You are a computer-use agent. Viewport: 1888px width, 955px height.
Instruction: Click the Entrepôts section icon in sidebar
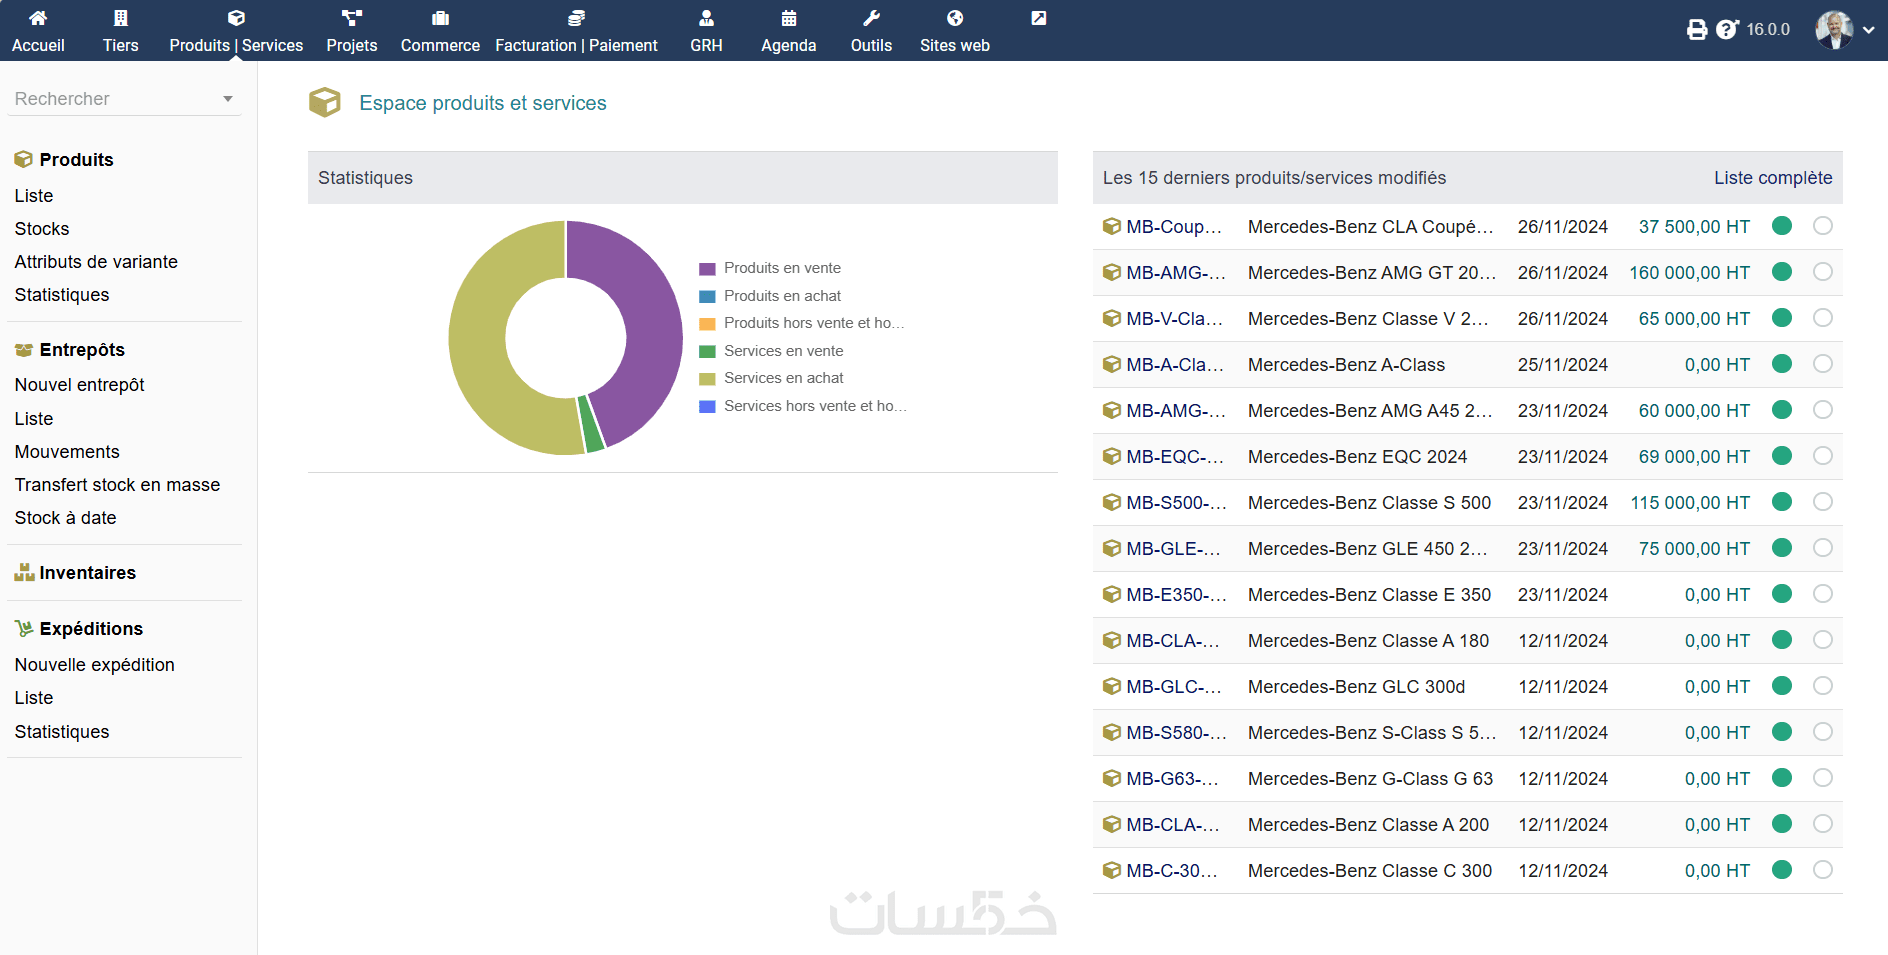[24, 350]
